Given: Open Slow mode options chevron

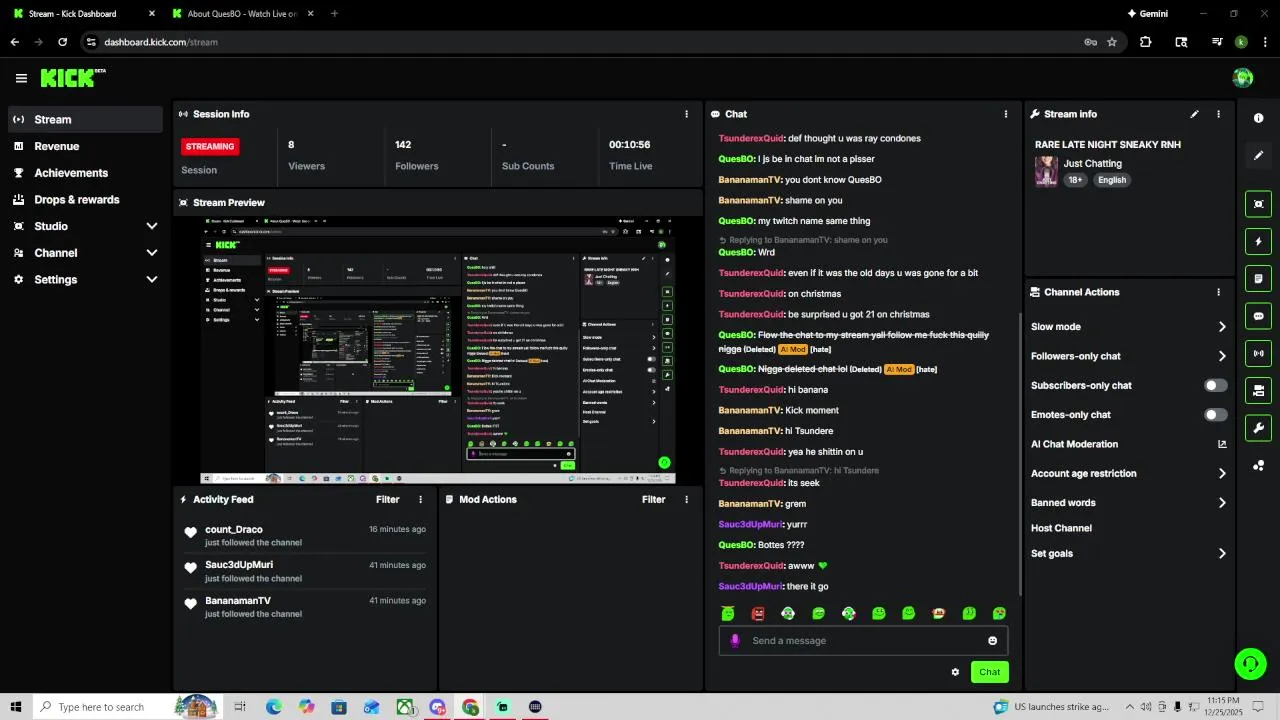Looking at the screenshot, I should 1222,327.
